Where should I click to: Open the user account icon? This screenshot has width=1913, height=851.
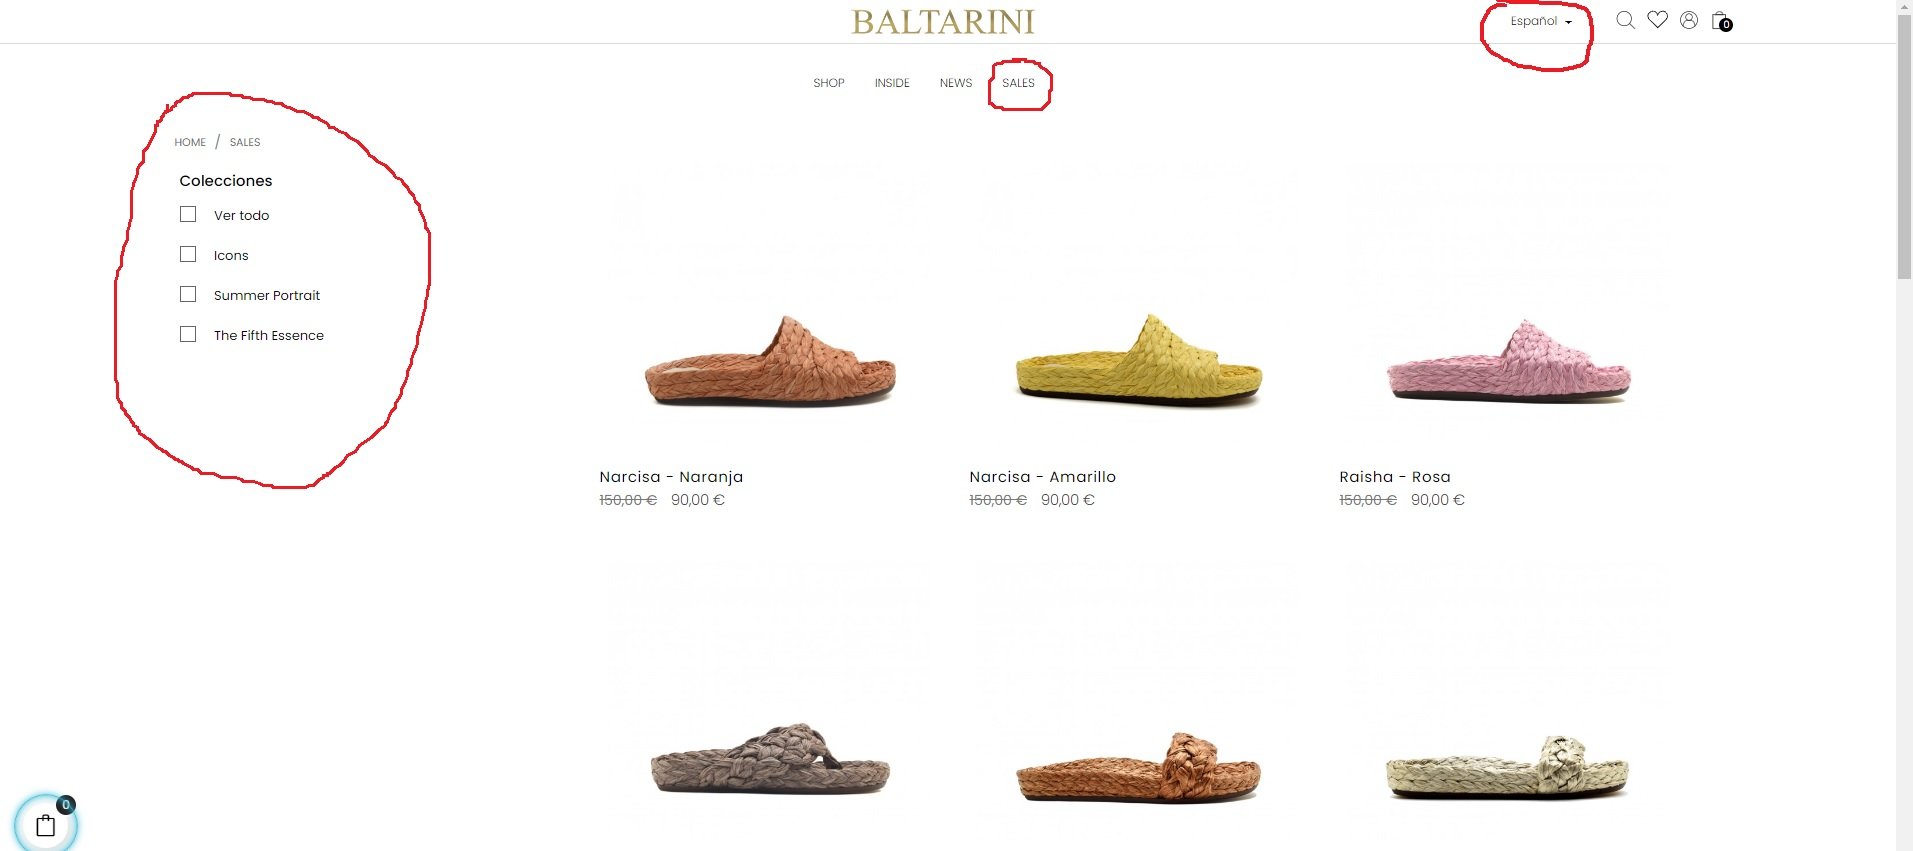tap(1689, 20)
